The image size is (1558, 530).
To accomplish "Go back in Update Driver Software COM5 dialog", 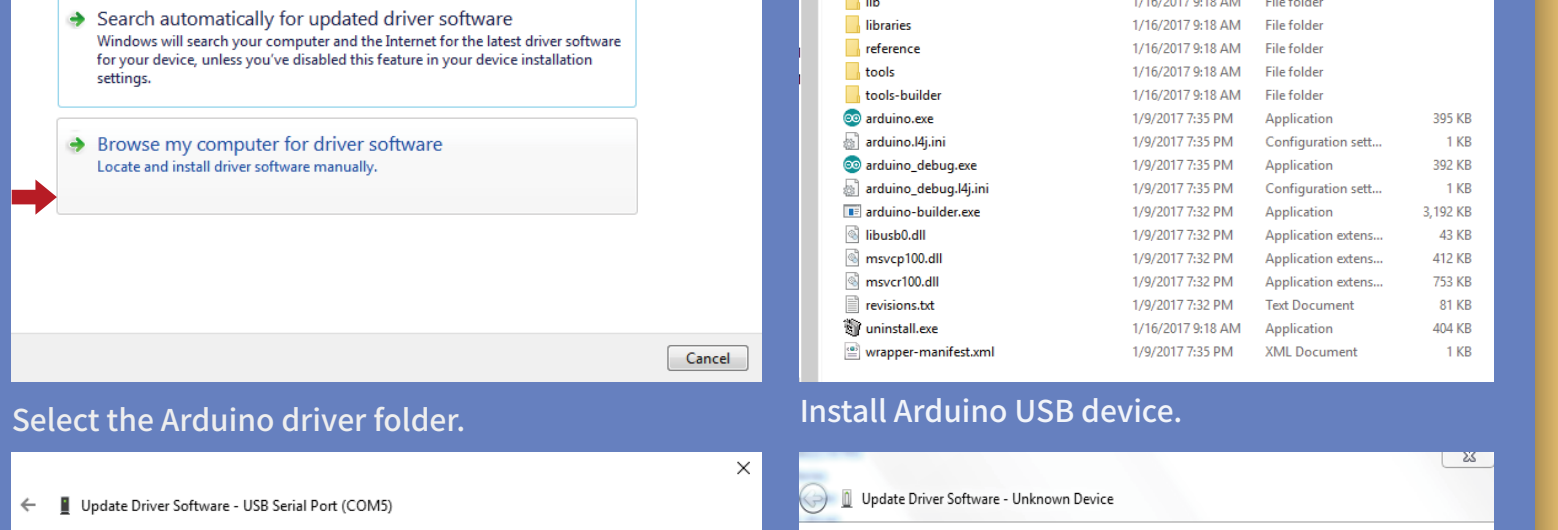I will tap(28, 505).
